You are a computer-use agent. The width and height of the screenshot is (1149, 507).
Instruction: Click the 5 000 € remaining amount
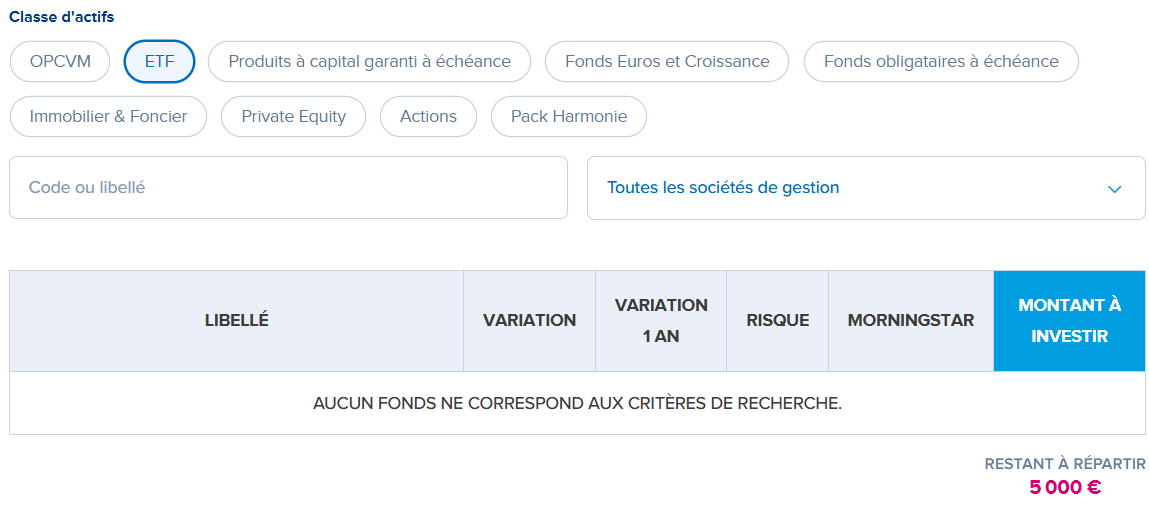point(1065,487)
